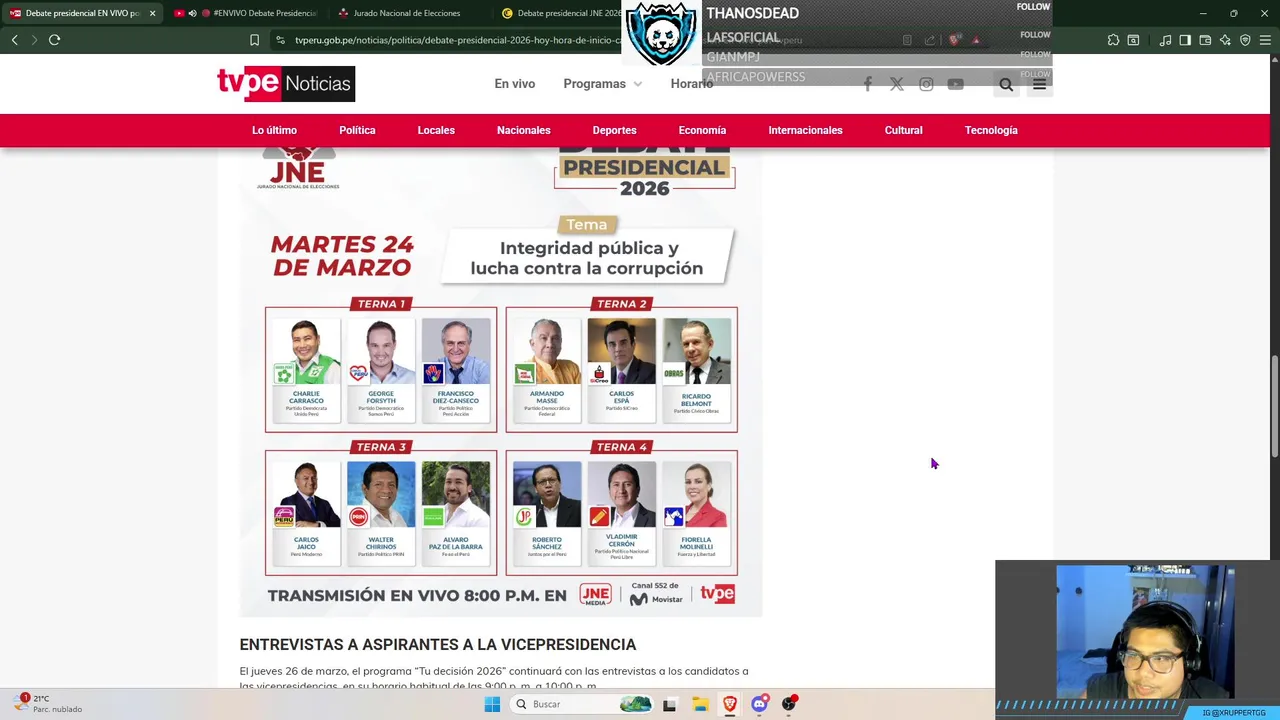Close the Debate presidencial EN VIVO tab

[152, 13]
